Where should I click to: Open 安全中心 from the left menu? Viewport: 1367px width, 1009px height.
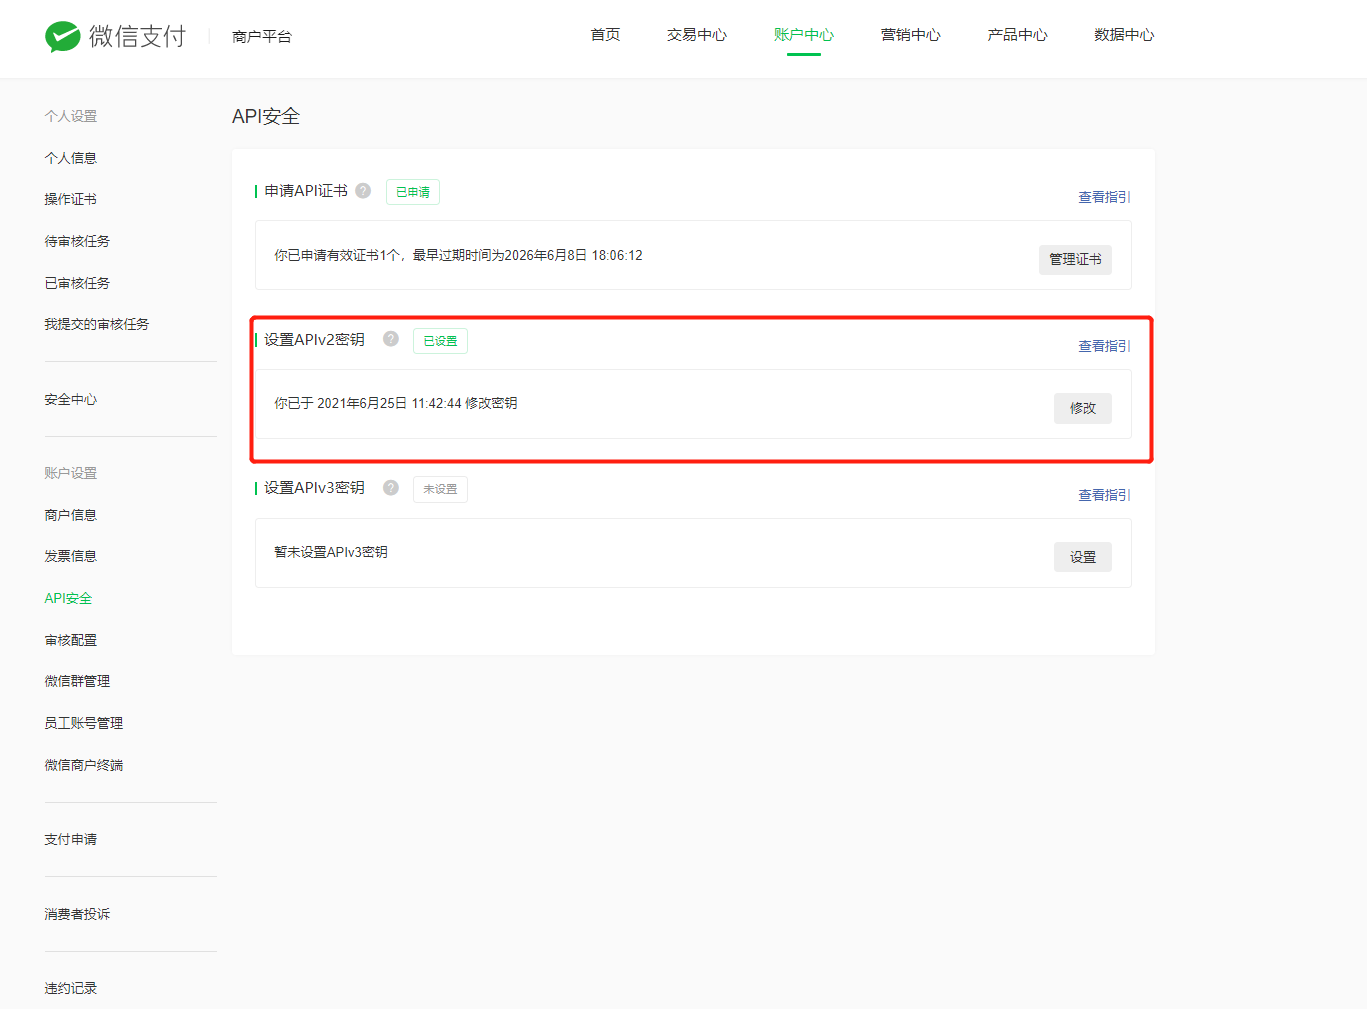71,399
